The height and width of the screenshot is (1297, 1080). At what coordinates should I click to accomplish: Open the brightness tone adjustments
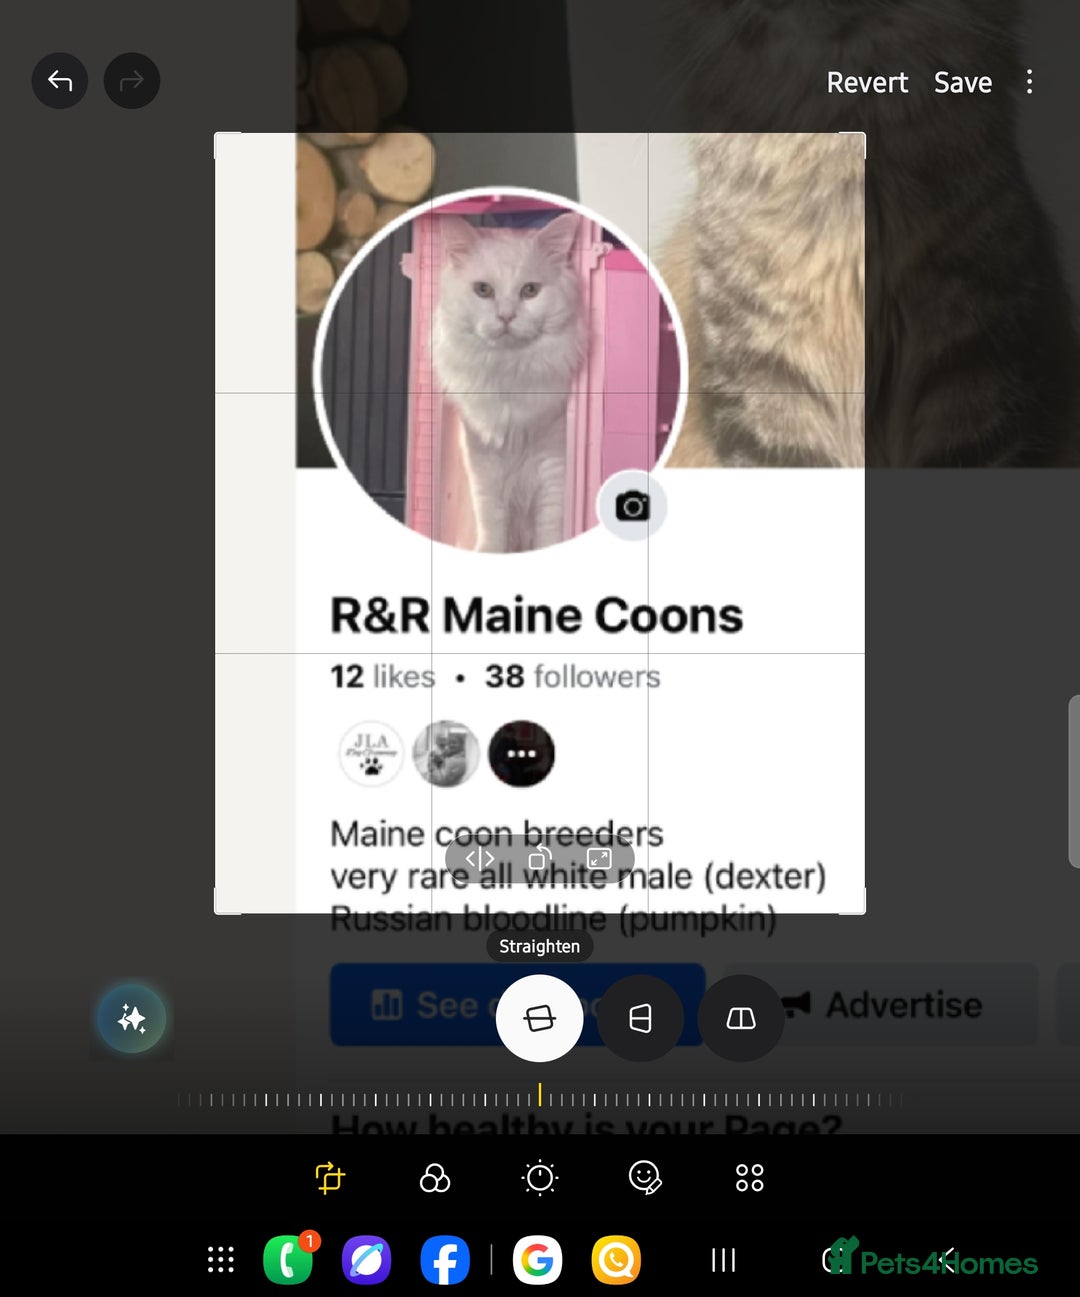tap(540, 1178)
